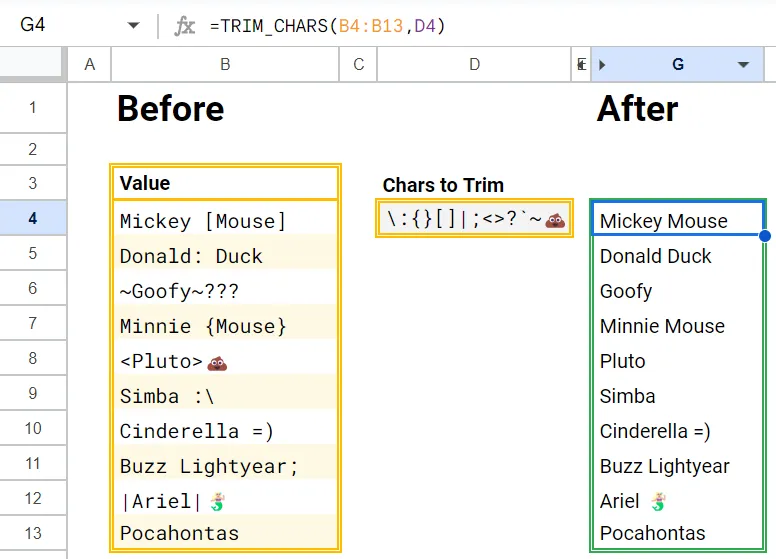This screenshot has width=776, height=559.
Task: Click 'Cinderella =)' in column G
Action: click(678, 428)
